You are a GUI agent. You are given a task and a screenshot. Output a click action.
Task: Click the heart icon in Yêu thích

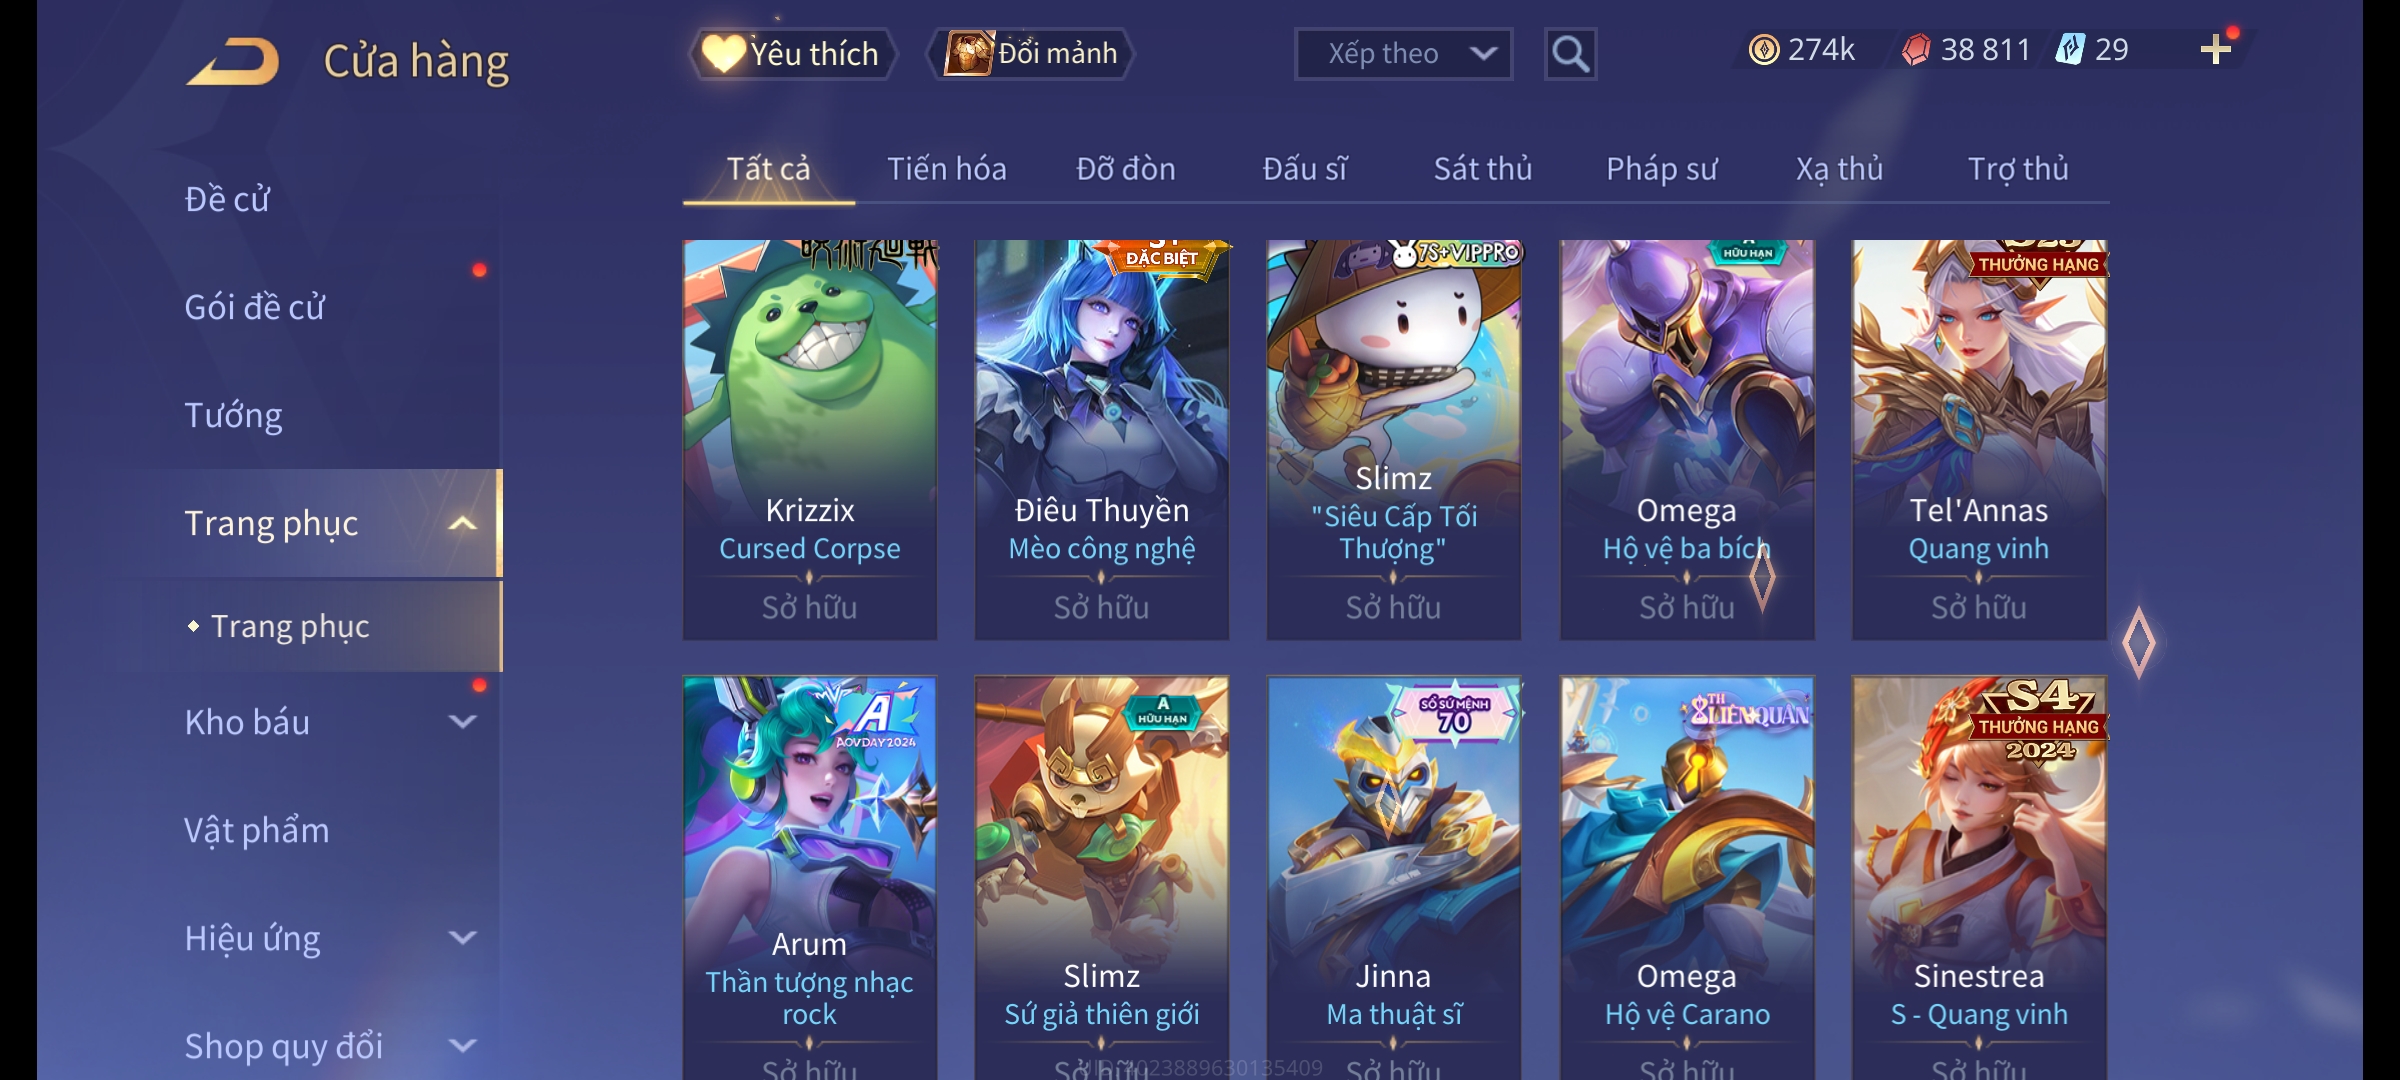point(723,53)
